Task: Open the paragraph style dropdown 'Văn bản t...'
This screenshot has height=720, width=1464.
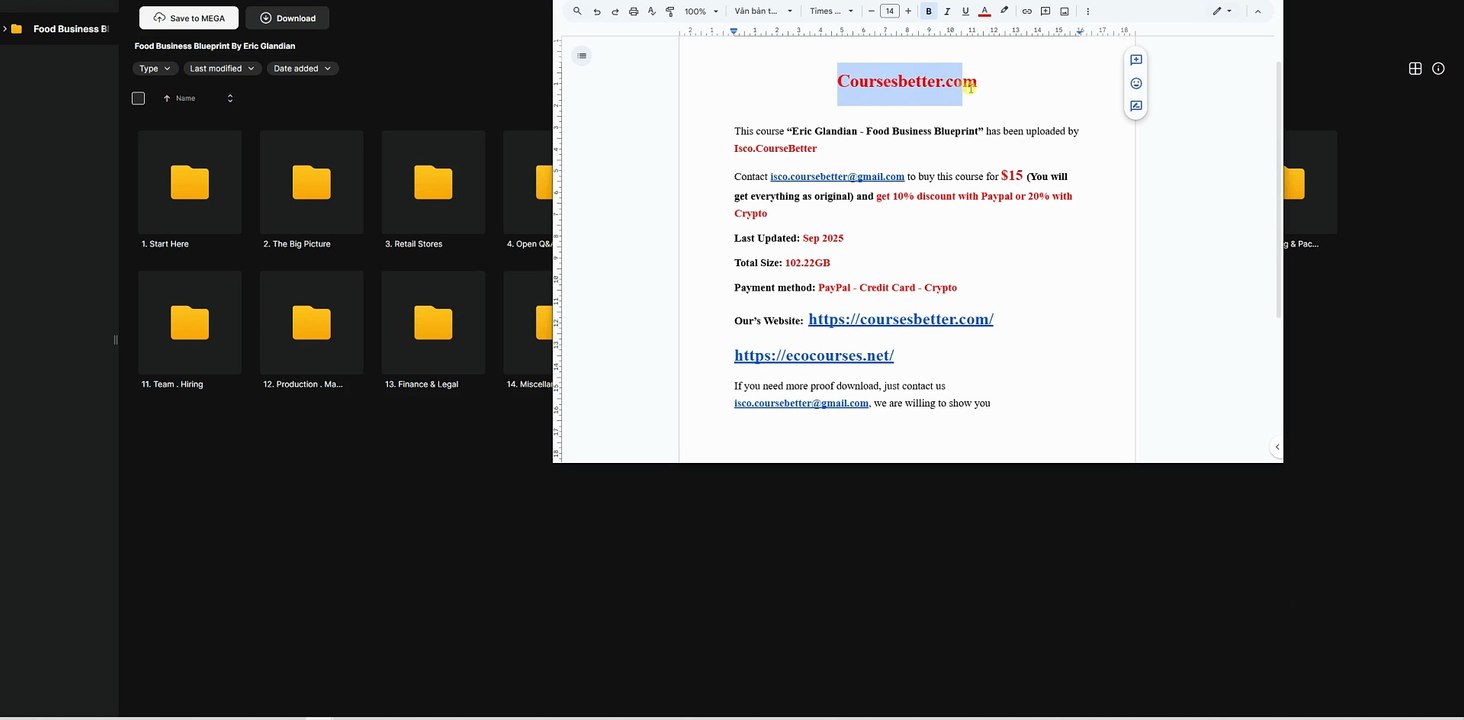Action: 763,11
